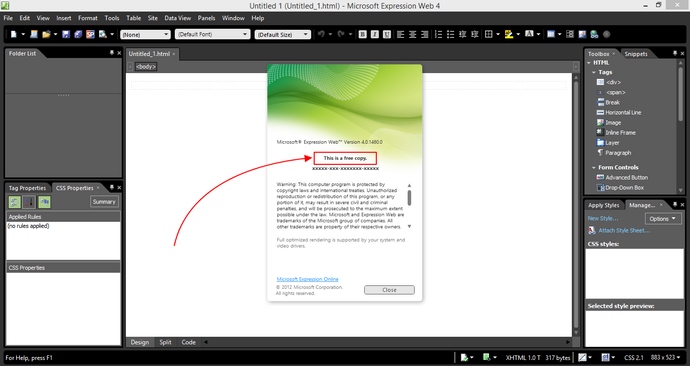Open the page size '883 x 523' dropdown
Screen dimensions: 690x366
[666, 358]
